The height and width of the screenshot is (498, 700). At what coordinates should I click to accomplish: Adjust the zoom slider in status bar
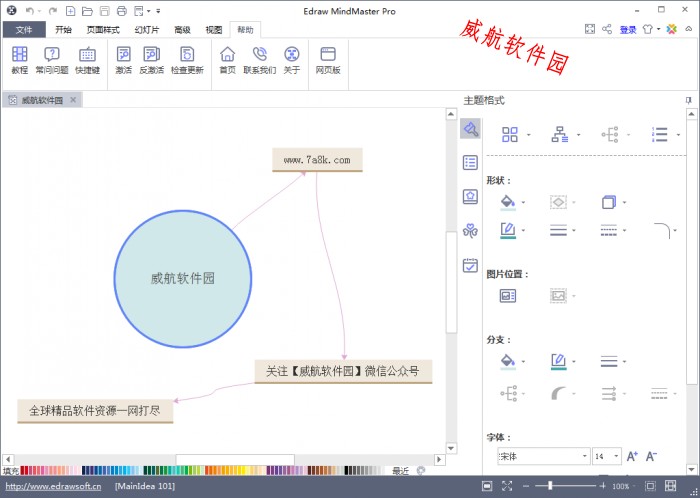(550, 486)
